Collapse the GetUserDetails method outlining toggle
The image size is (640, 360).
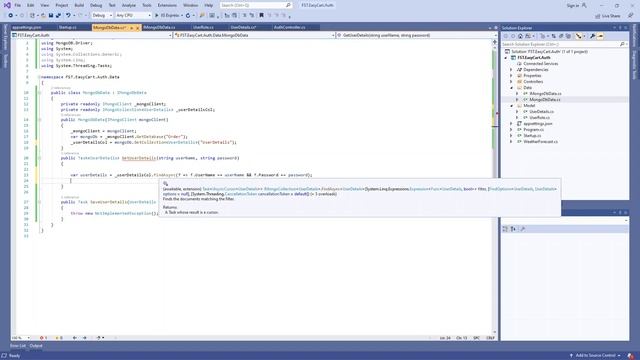coord(40,158)
